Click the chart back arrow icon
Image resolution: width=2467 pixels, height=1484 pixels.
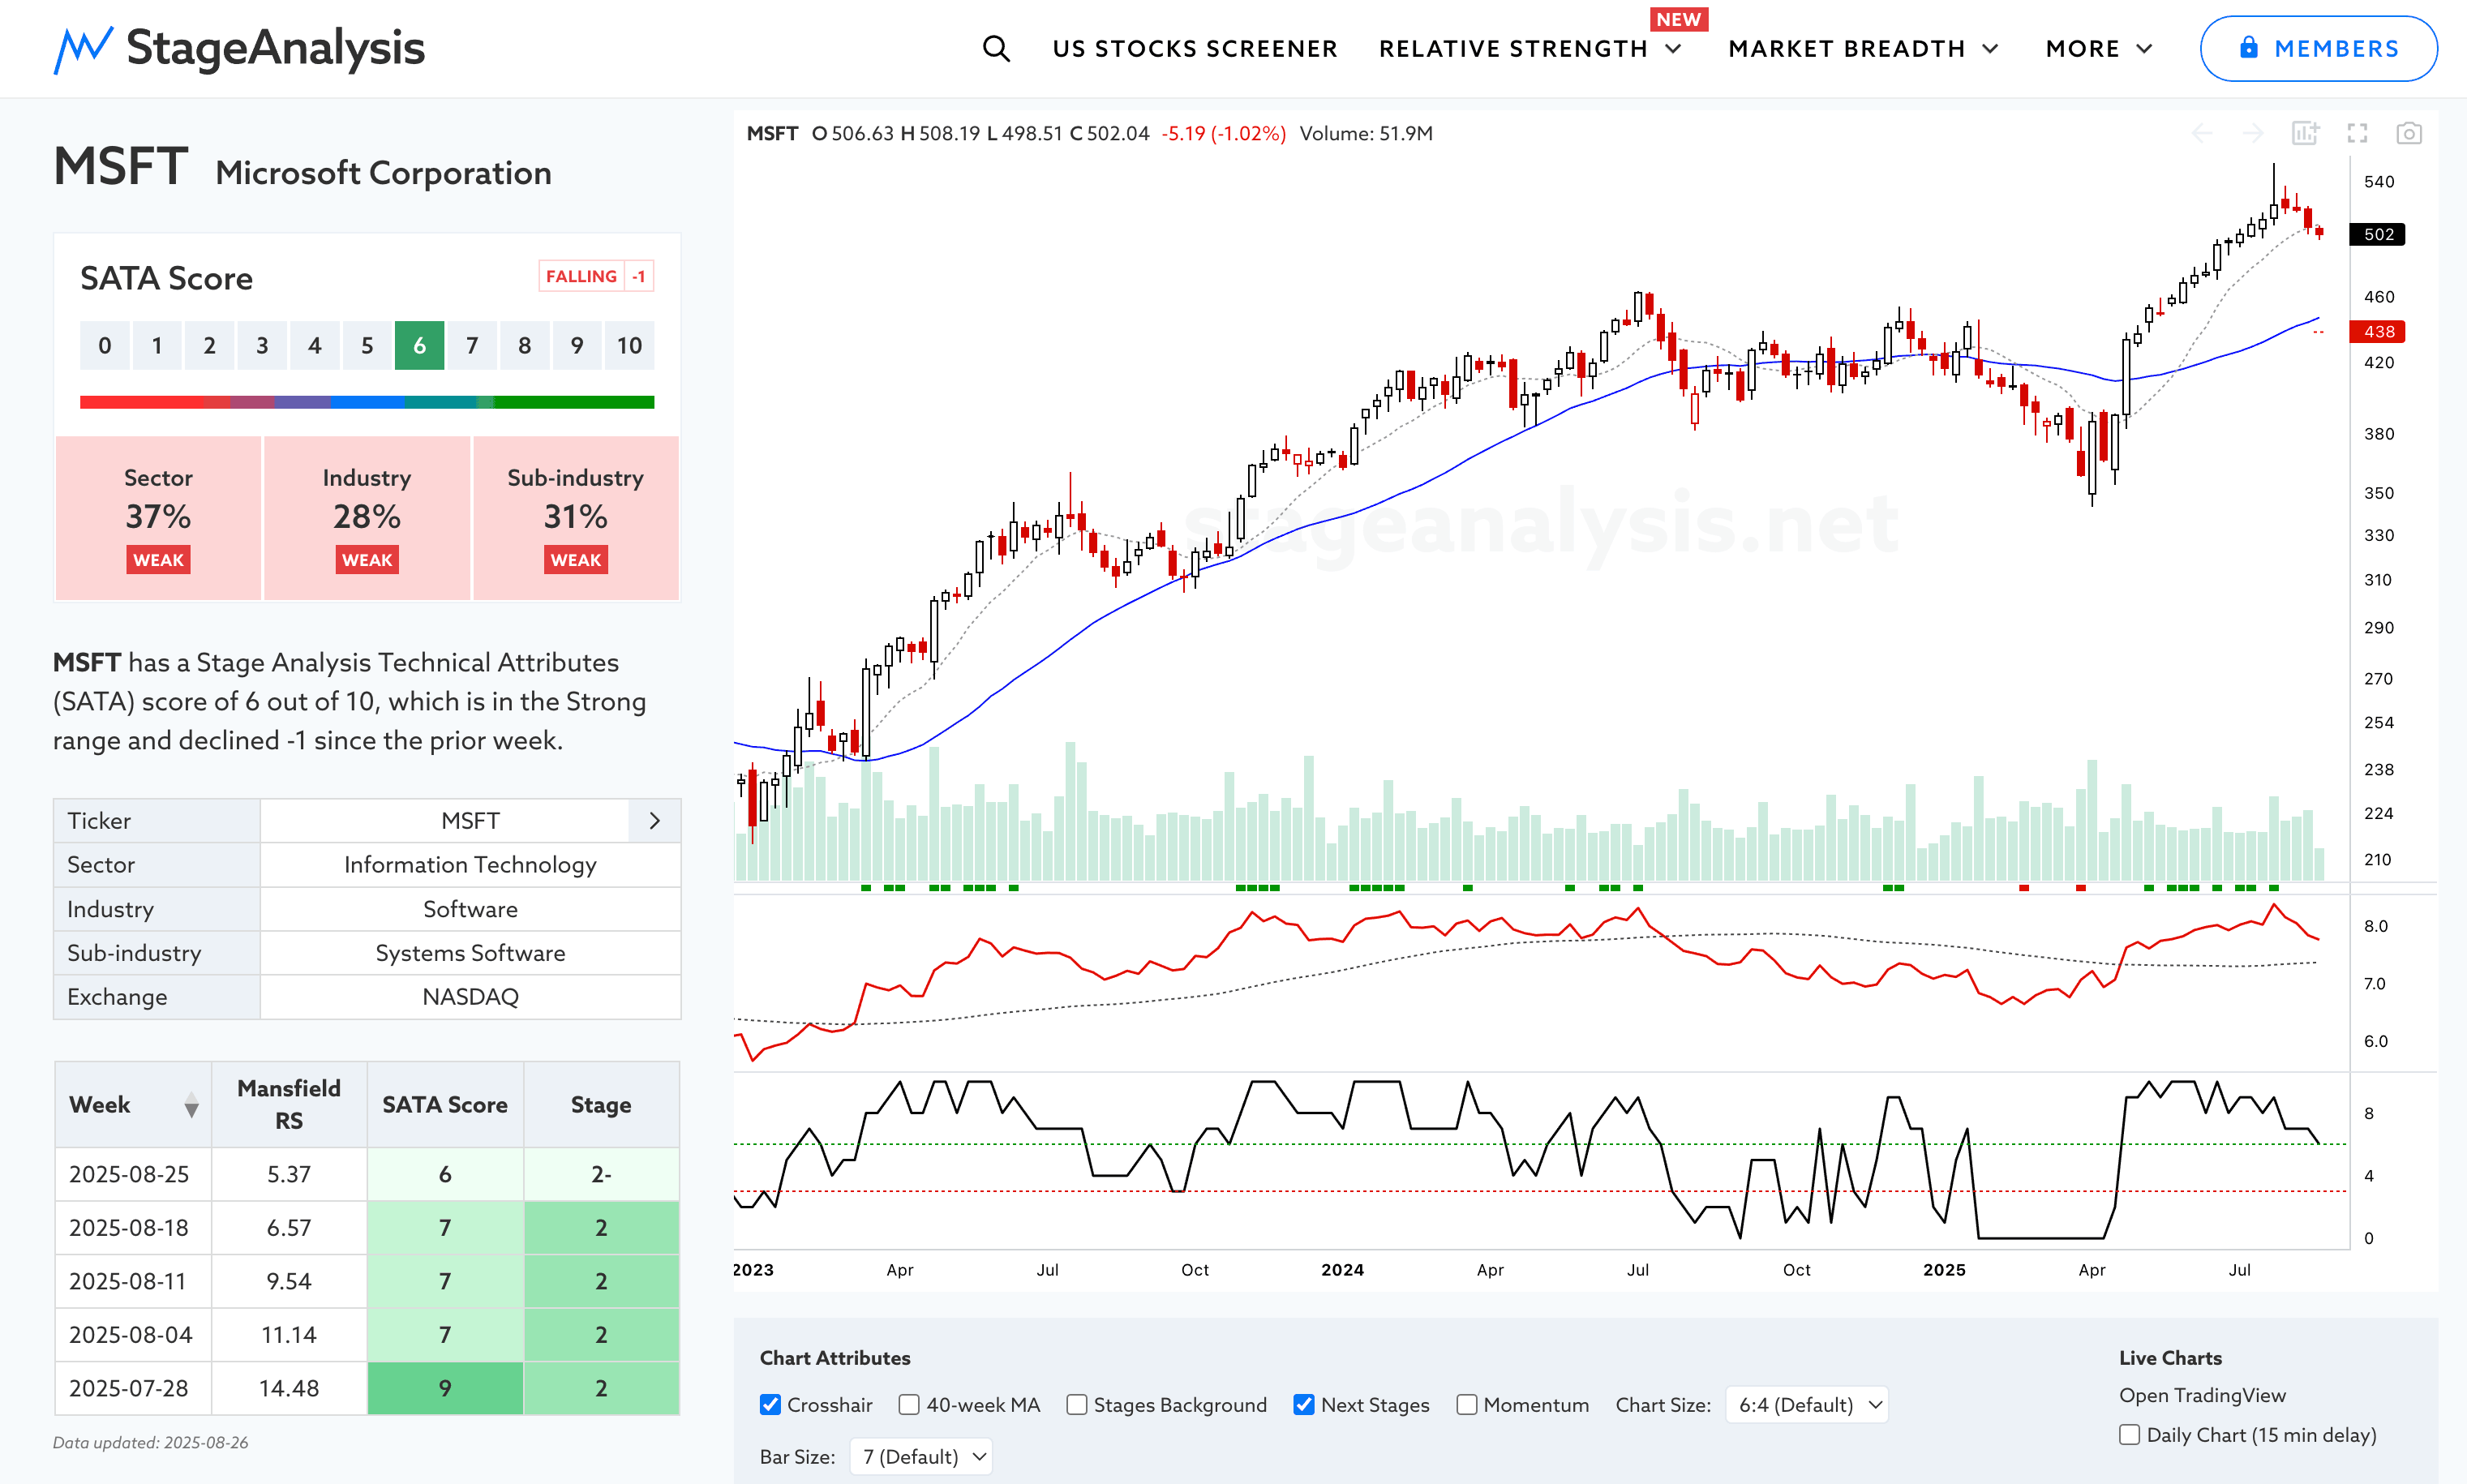[2201, 133]
